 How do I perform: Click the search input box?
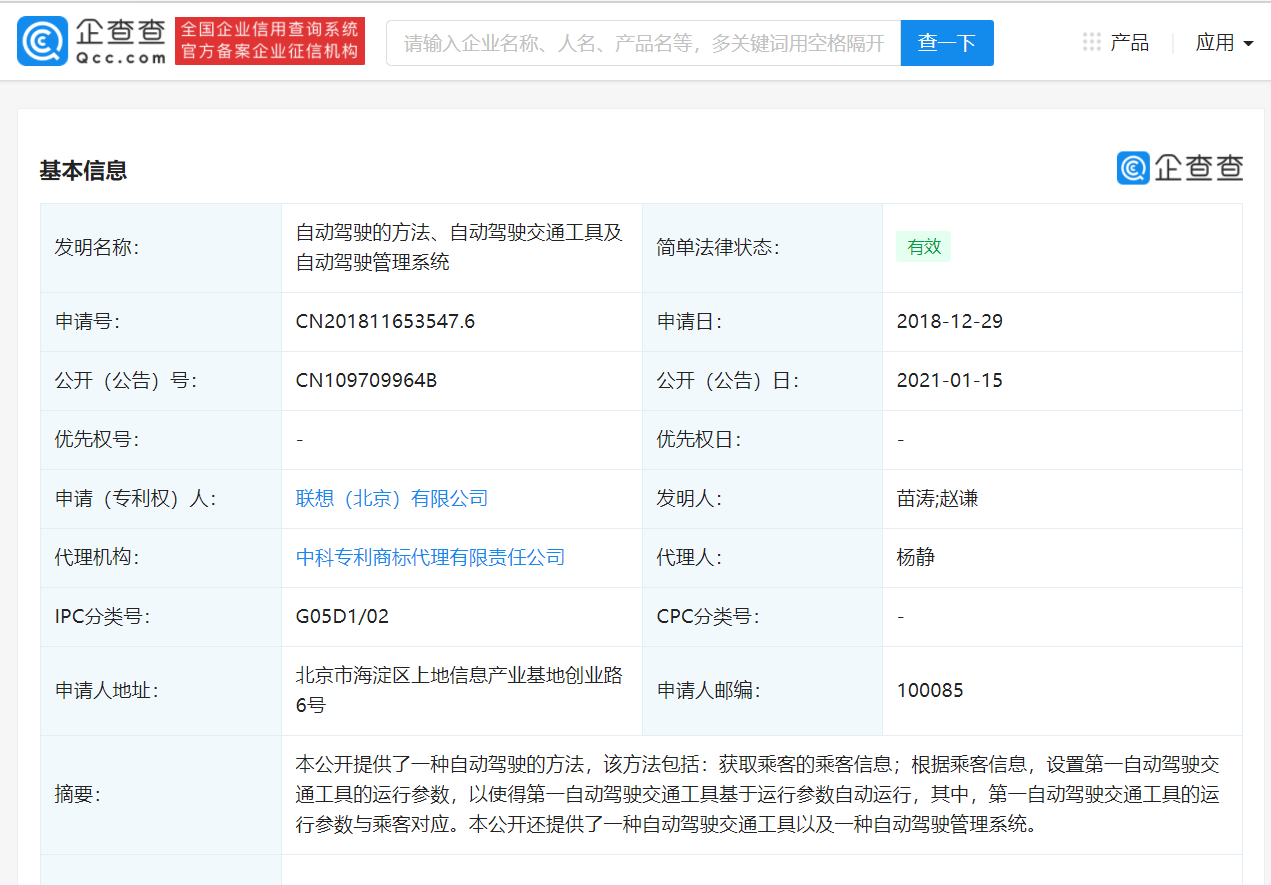coord(640,43)
